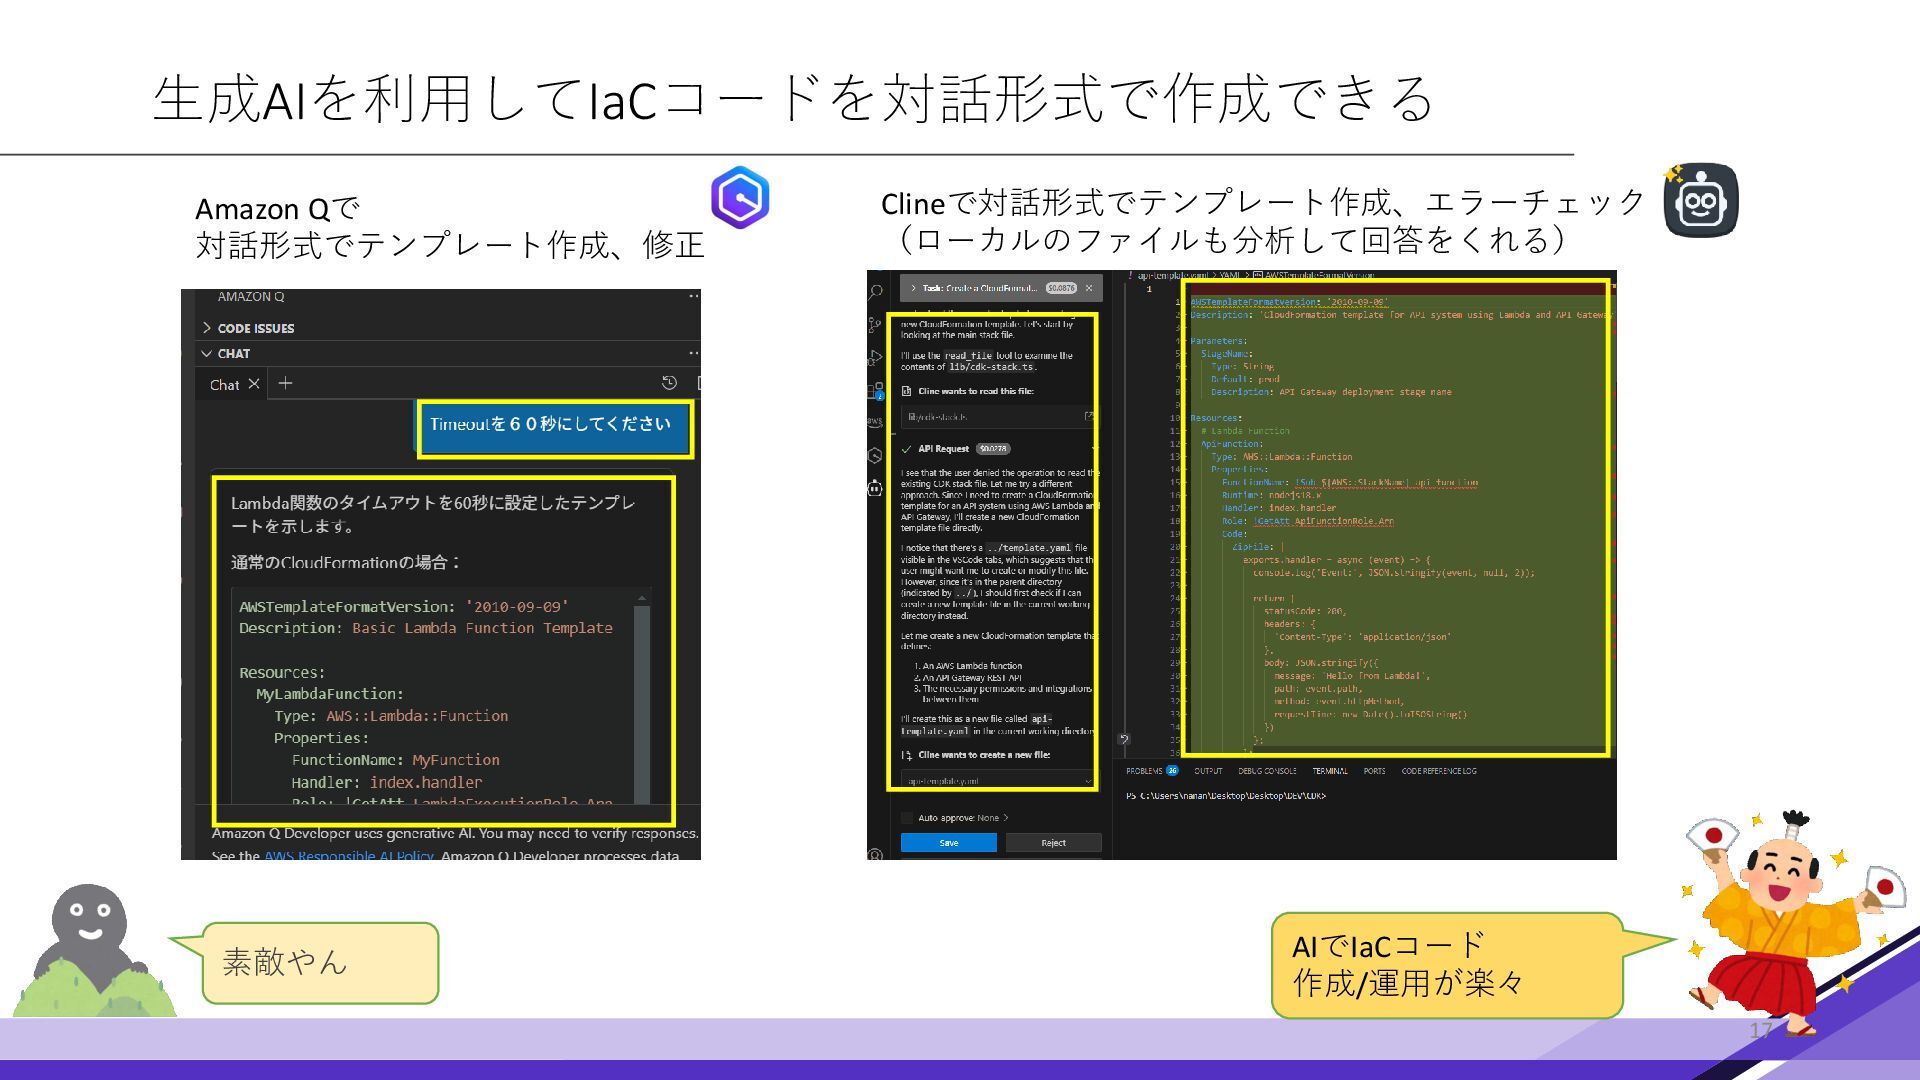Open AWS Toolkit icon in activity bar

click(875, 422)
